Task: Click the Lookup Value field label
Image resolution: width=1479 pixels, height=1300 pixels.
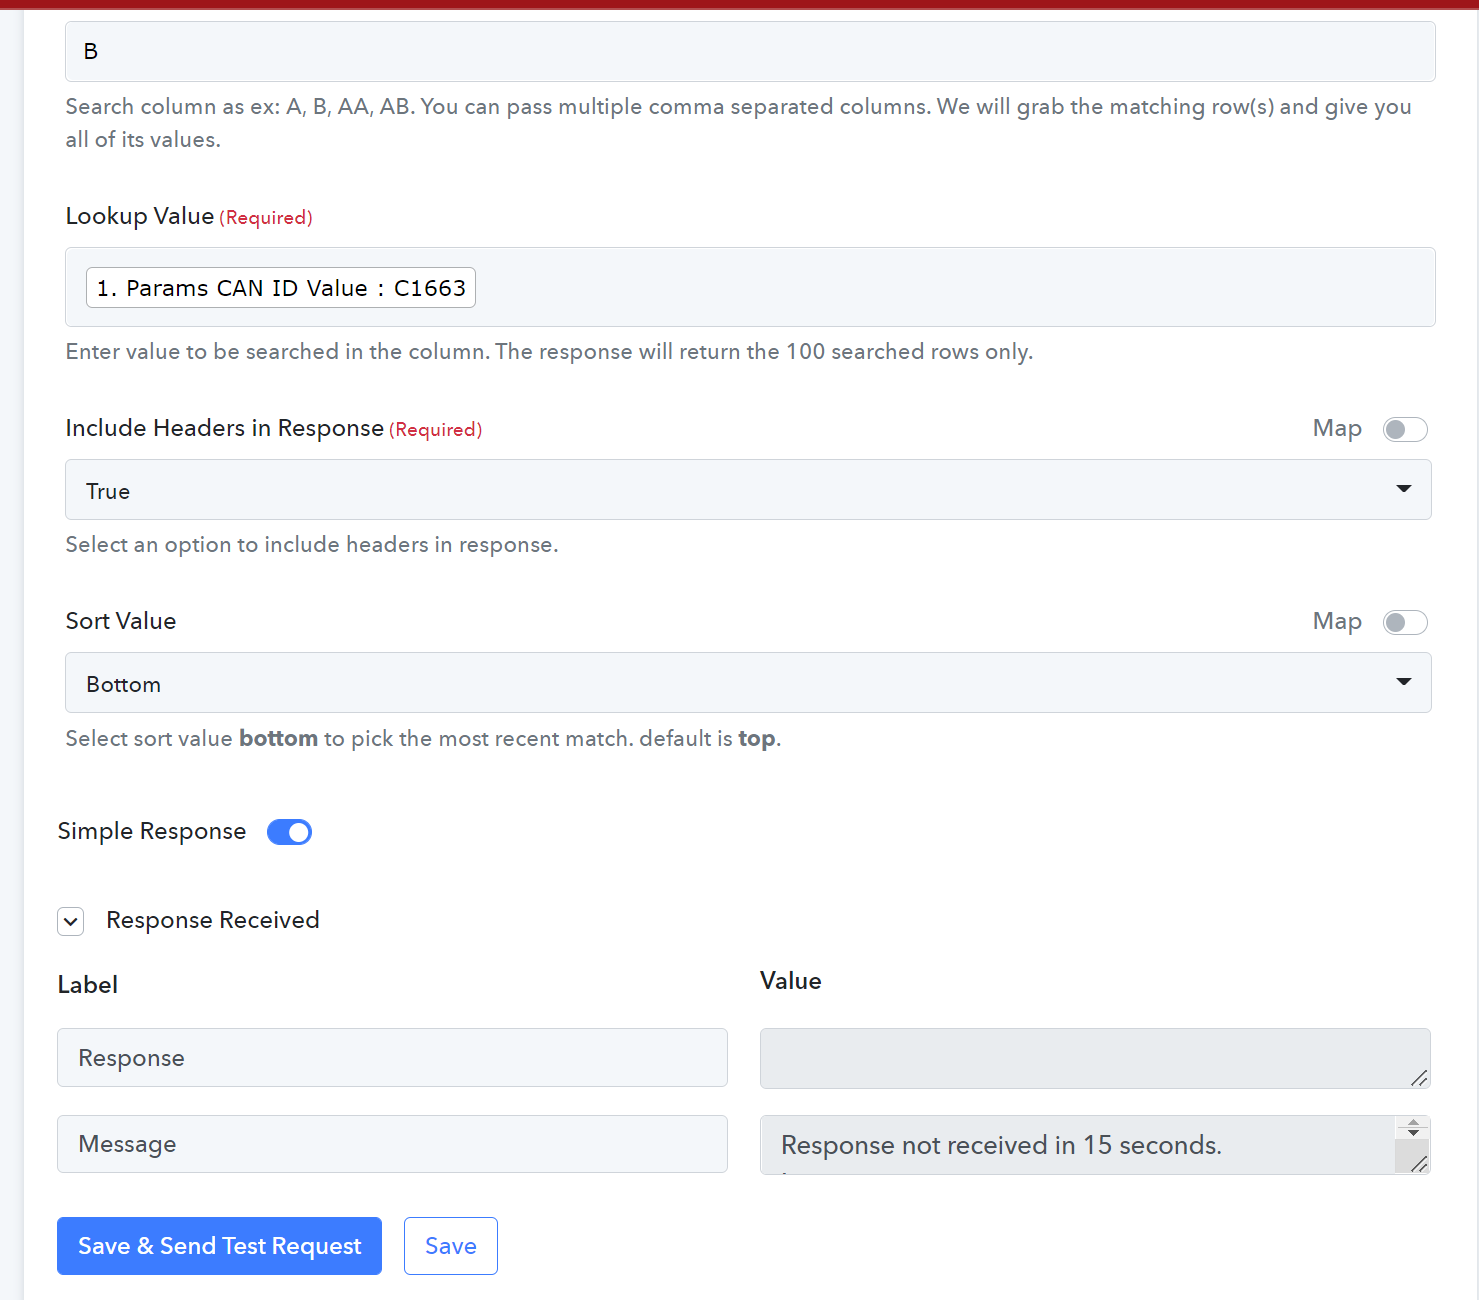Action: pos(140,216)
